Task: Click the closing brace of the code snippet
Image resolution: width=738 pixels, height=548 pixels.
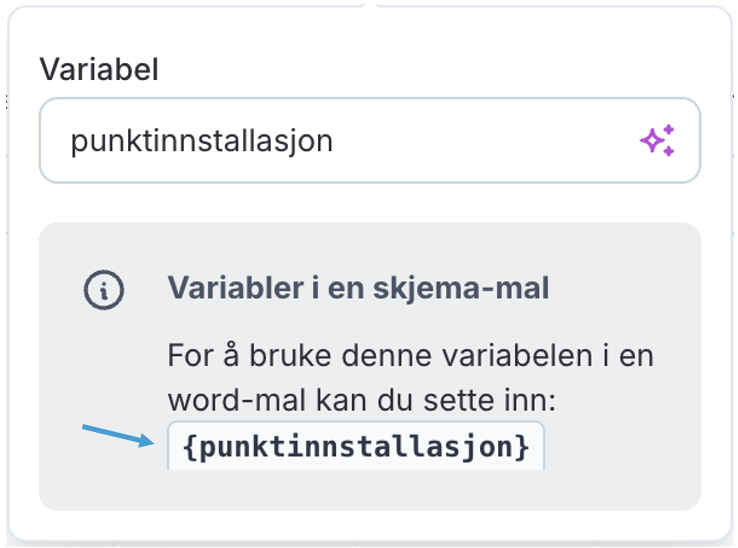Action: point(522,447)
